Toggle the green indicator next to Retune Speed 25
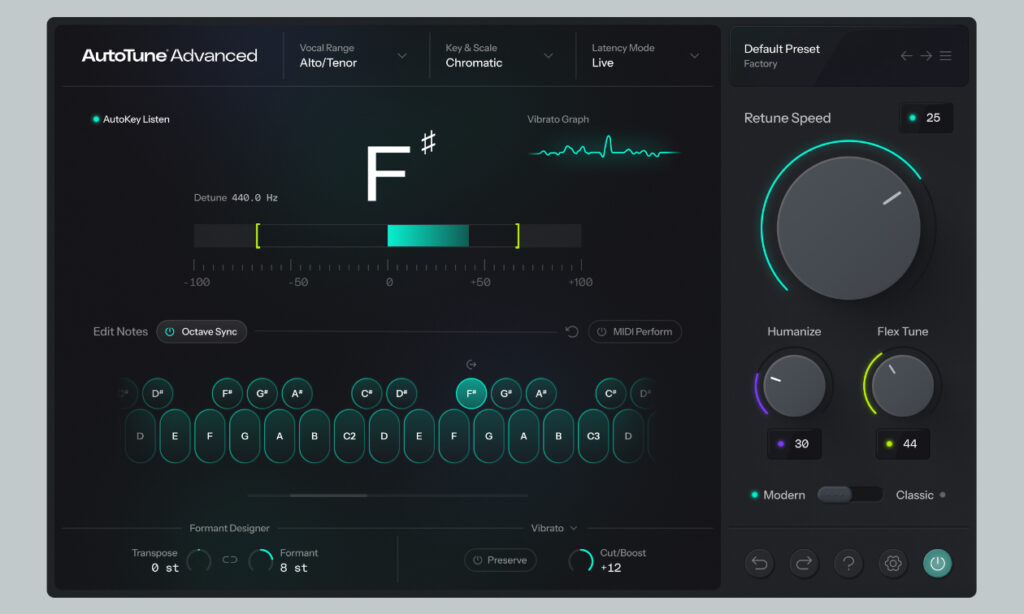Image resolution: width=1024 pixels, height=614 pixels. (x=912, y=118)
